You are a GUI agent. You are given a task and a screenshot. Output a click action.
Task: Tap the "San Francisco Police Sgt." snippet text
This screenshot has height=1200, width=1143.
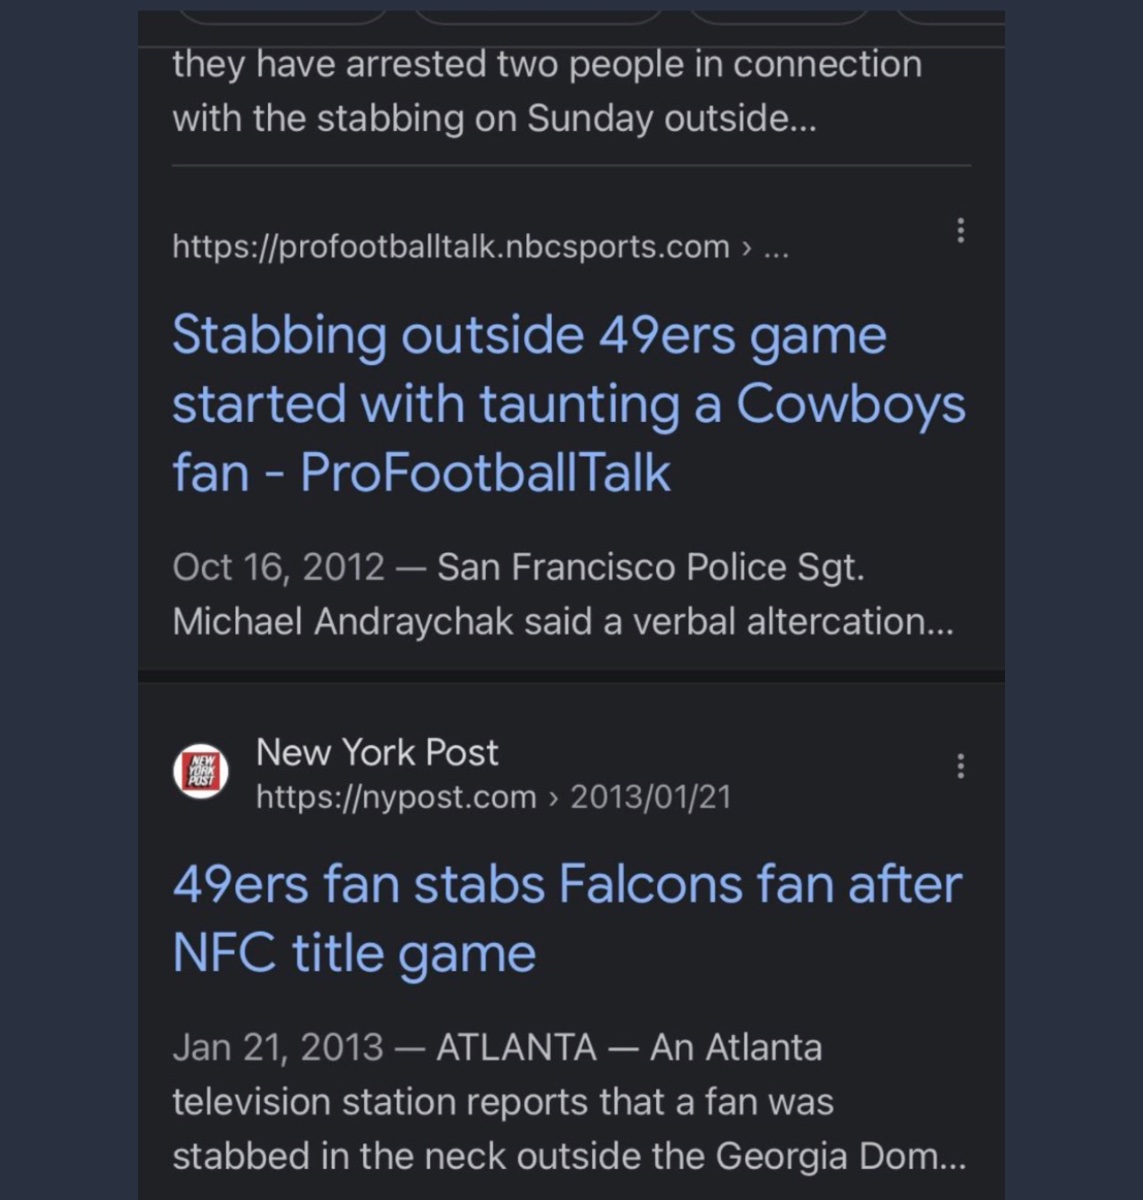pos(650,567)
